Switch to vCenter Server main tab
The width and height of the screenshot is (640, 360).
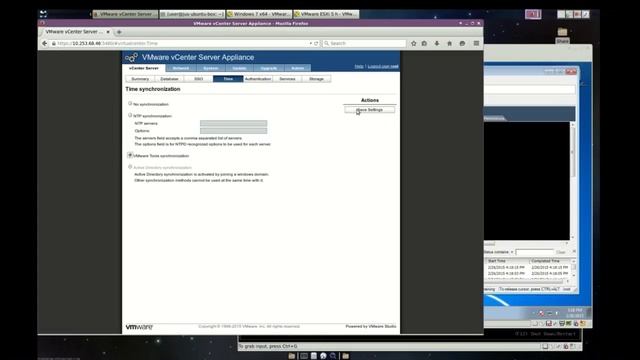pos(144,68)
